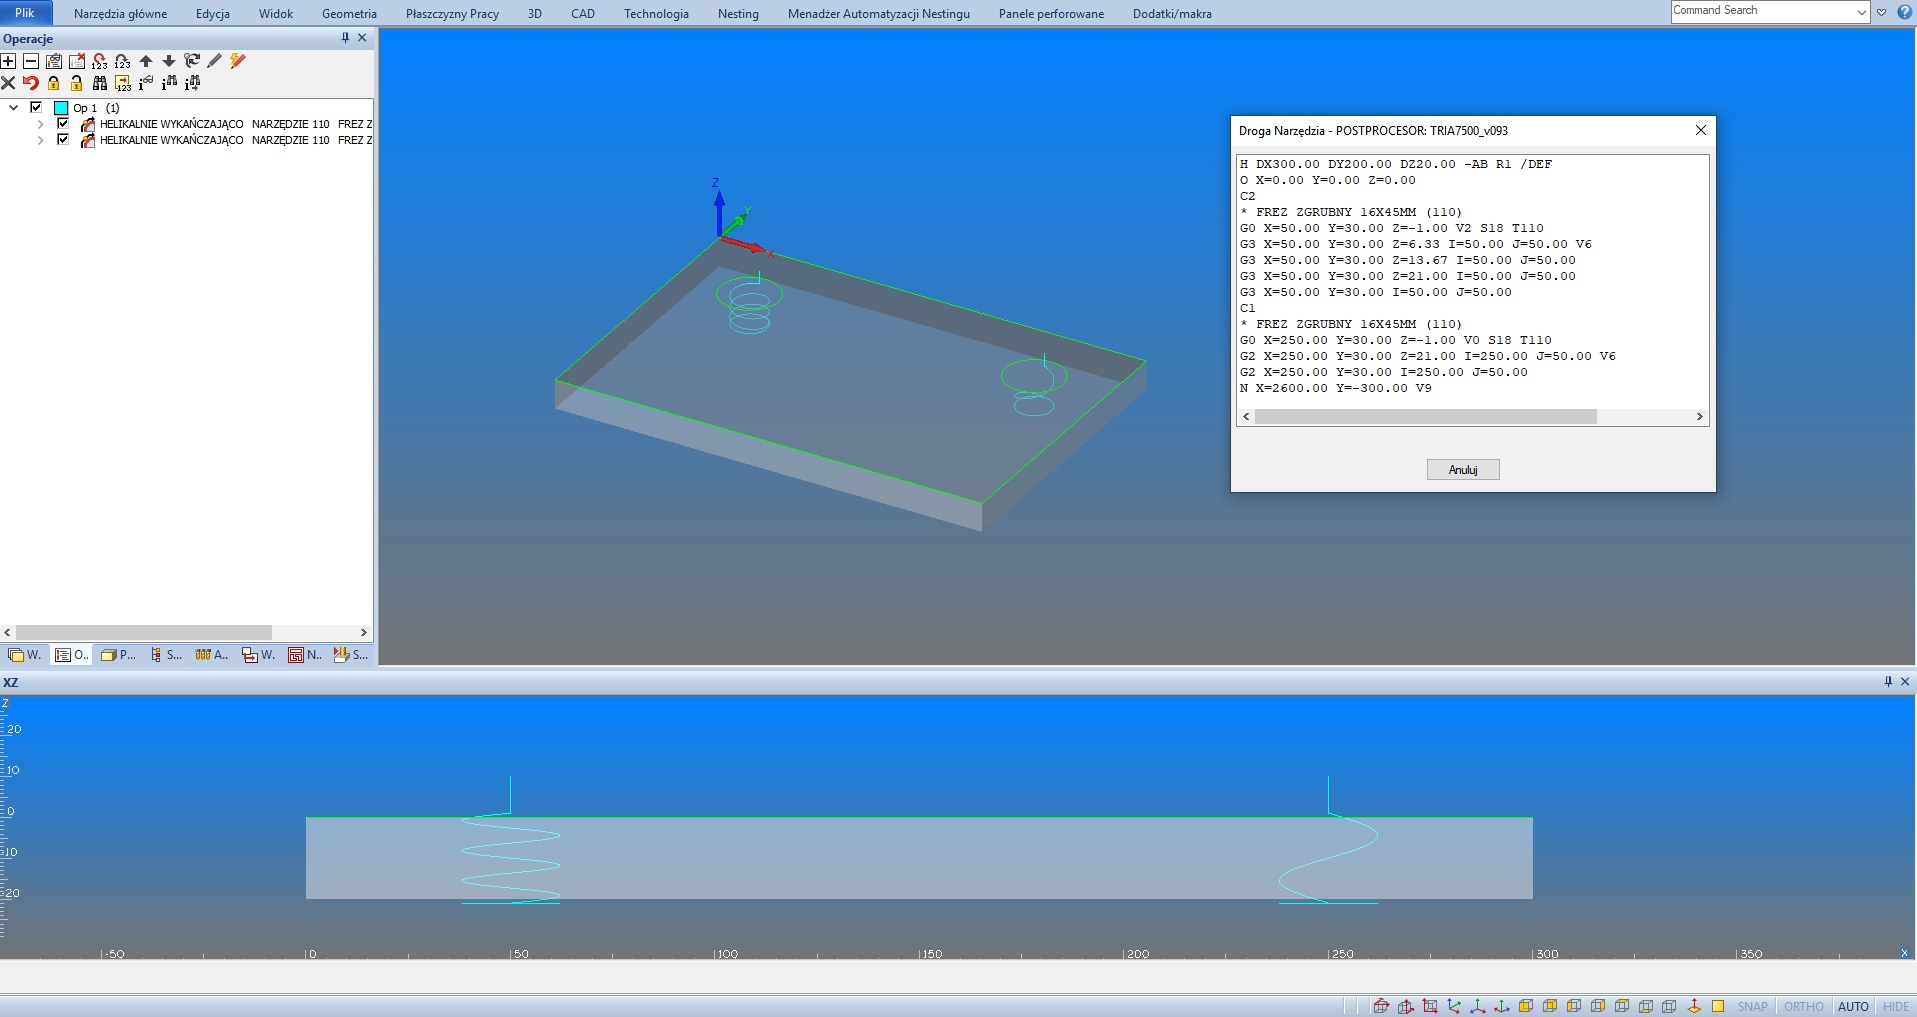Click the first red wireframe cube view icon in status bar
1917x1017 pixels.
1382,1006
